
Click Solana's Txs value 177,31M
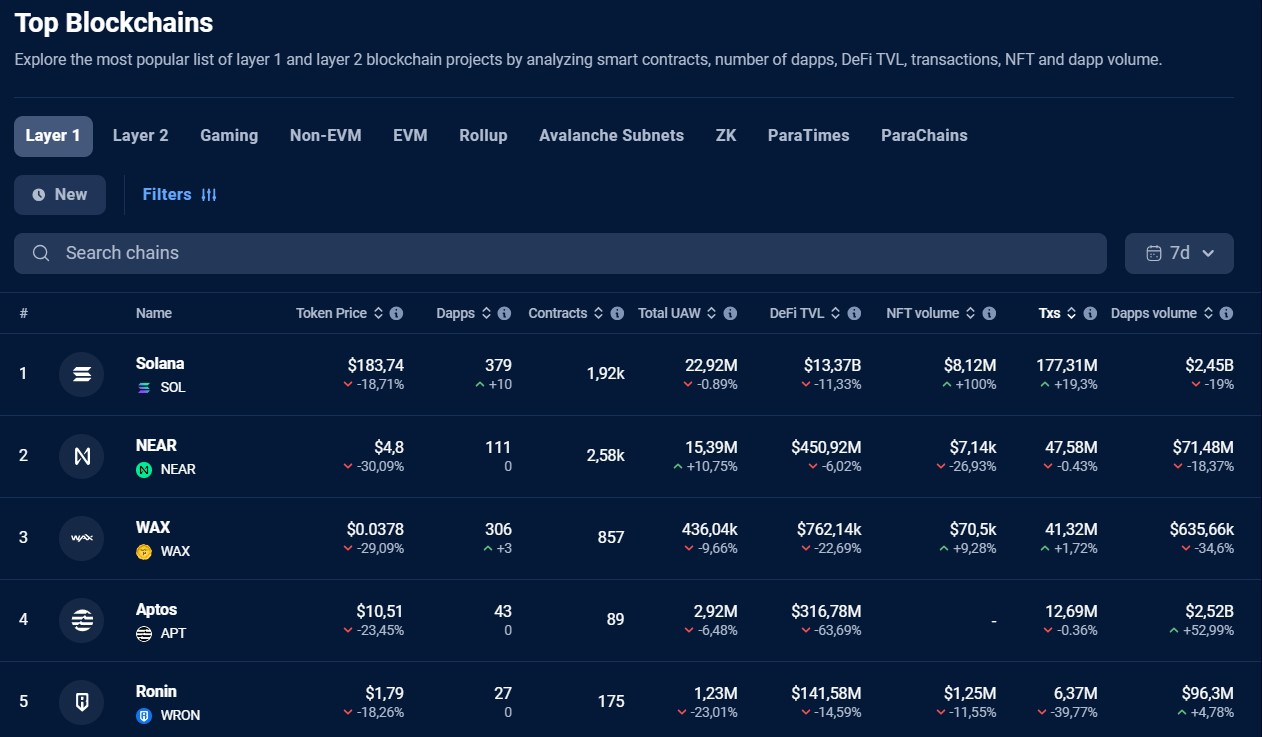[1067, 366]
